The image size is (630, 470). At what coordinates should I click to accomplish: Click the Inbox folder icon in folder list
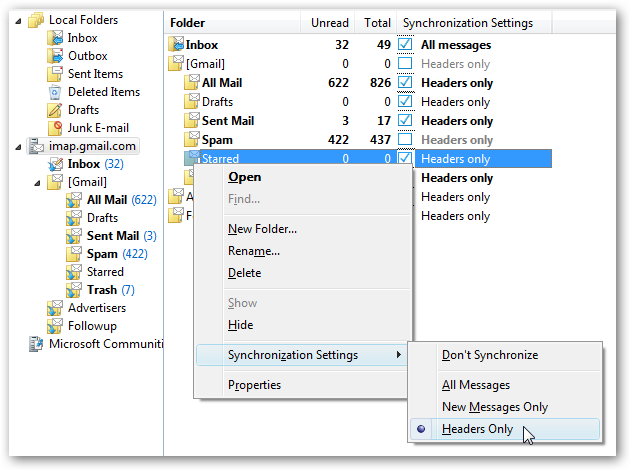tap(176, 45)
